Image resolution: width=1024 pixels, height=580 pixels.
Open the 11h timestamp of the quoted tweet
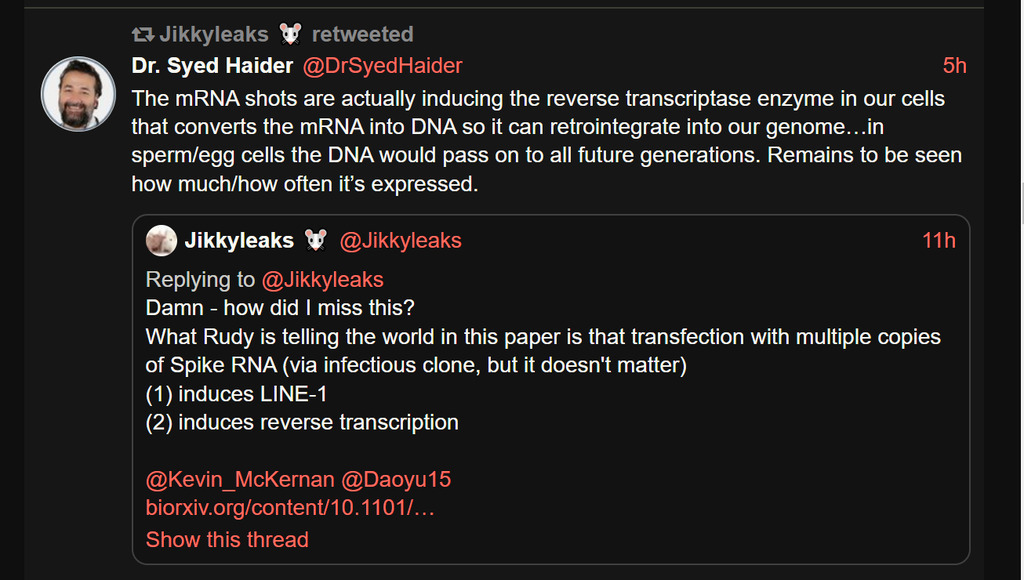coord(938,241)
